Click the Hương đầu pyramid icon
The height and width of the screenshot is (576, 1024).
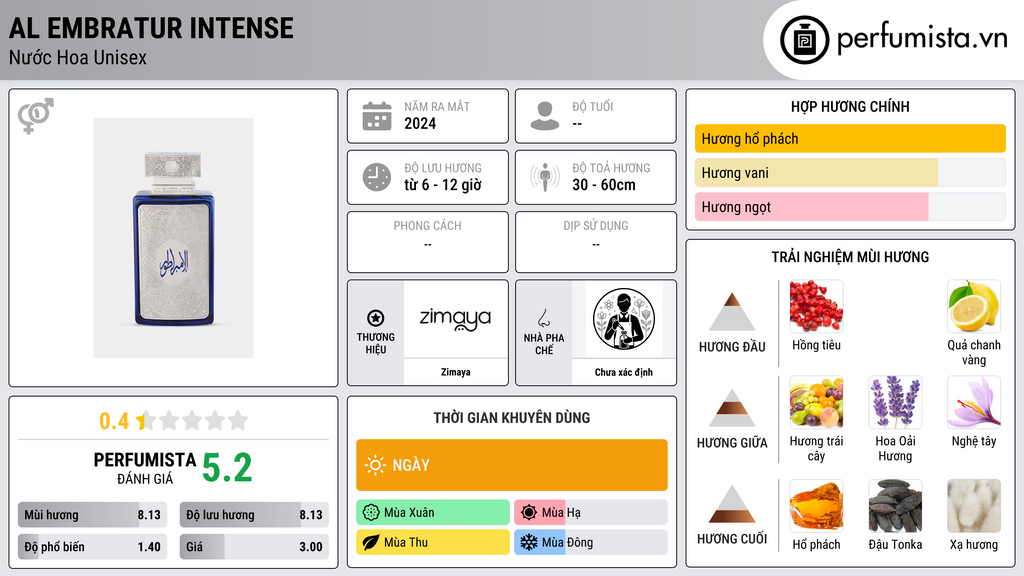[732, 312]
